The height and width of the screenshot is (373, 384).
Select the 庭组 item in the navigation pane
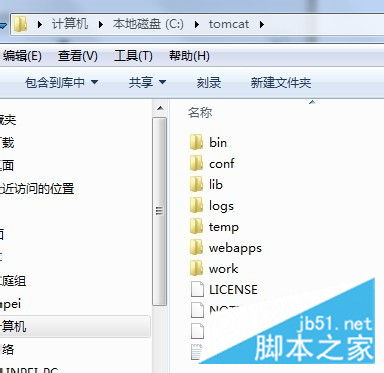[x=13, y=281]
